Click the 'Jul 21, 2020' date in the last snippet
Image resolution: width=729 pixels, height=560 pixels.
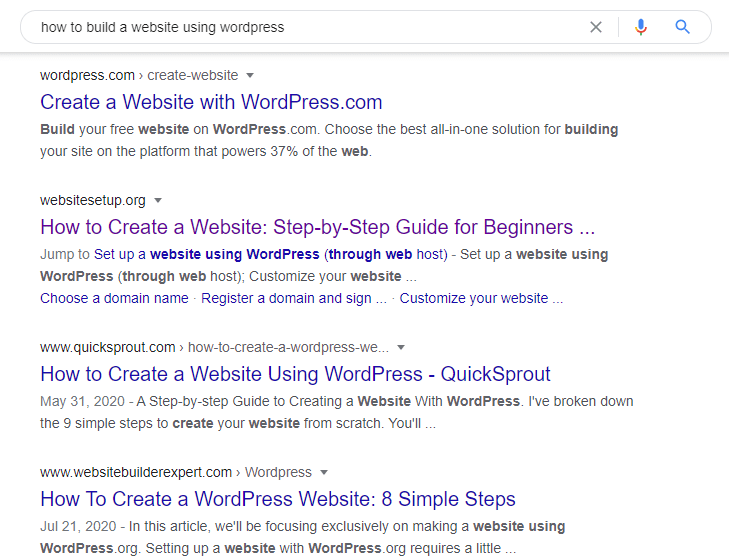(x=78, y=527)
